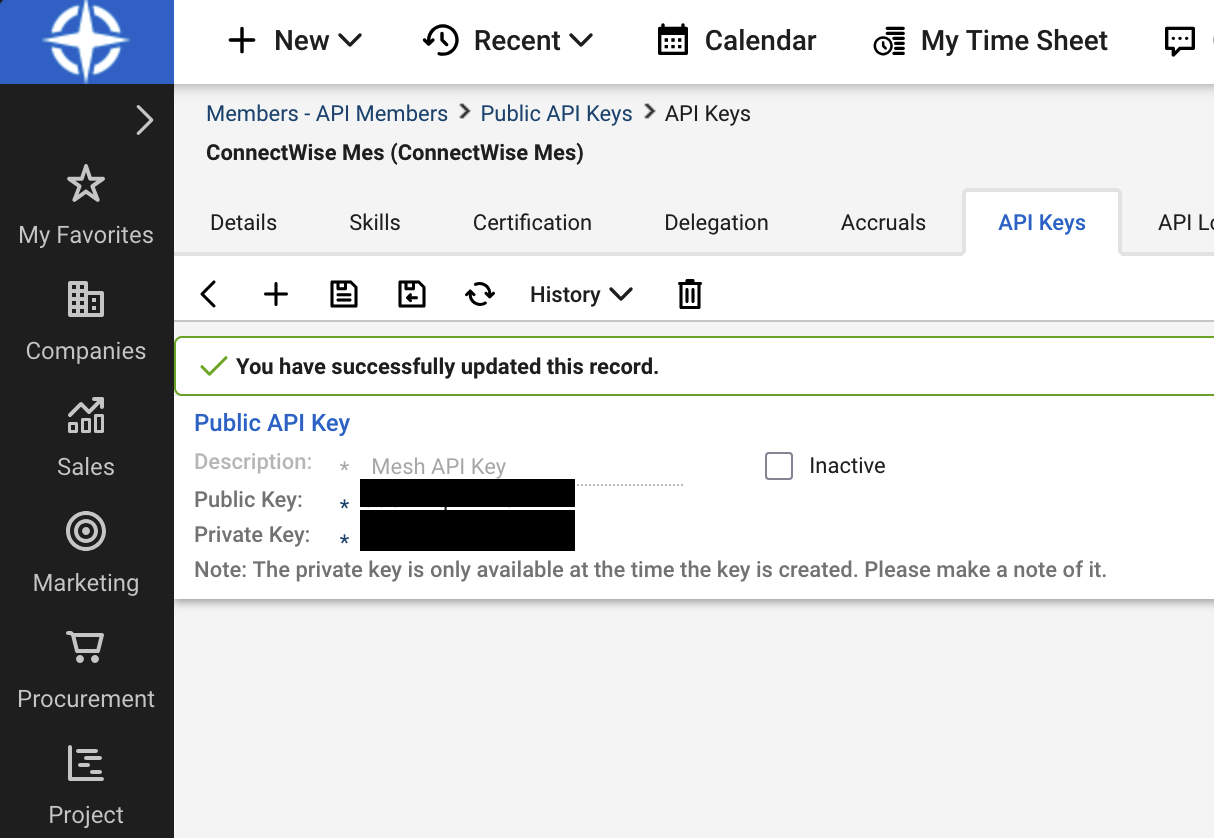Open the Recent items dropdown
Screen dimensions: 1214x838
pyautogui.click(x=508, y=41)
